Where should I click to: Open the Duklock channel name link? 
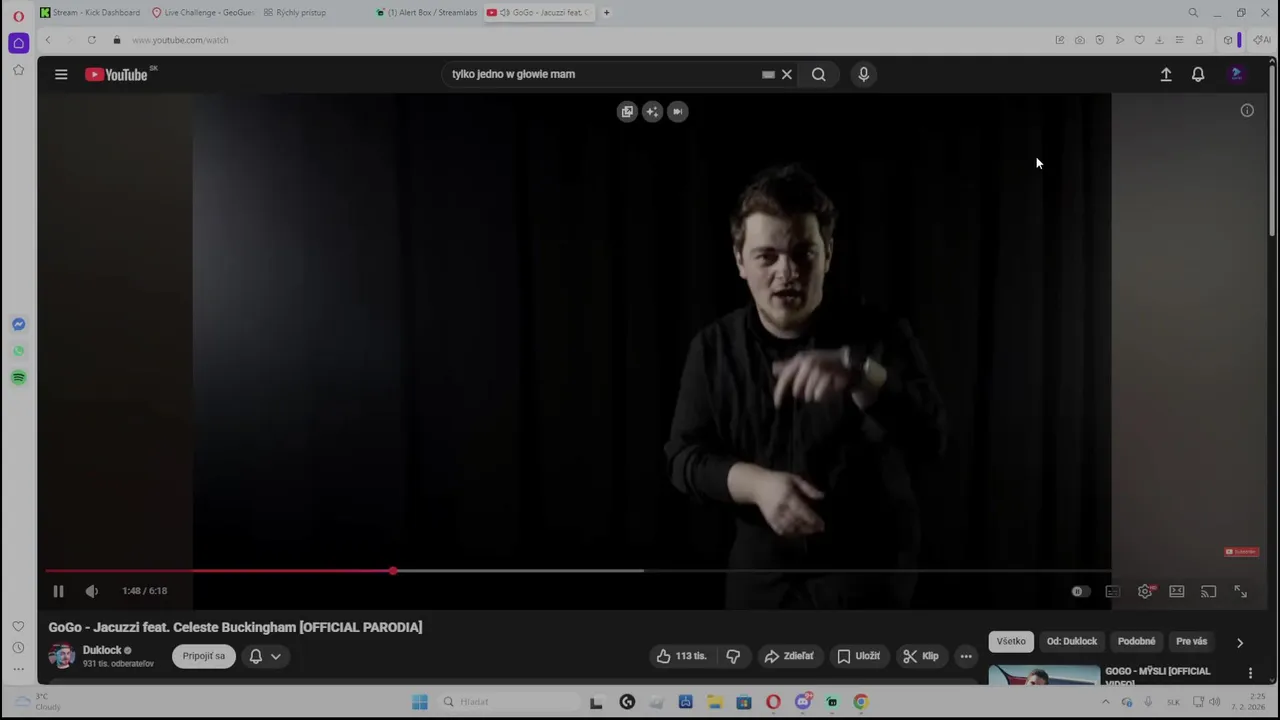coord(102,650)
